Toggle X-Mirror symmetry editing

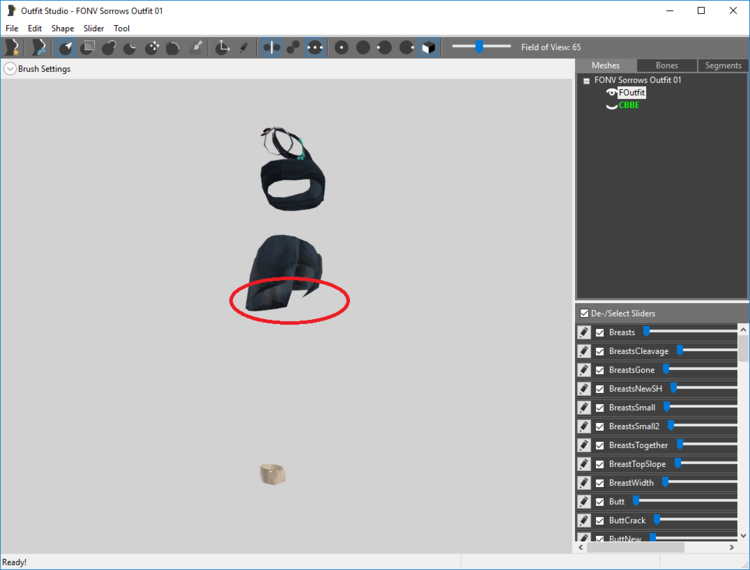click(272, 47)
